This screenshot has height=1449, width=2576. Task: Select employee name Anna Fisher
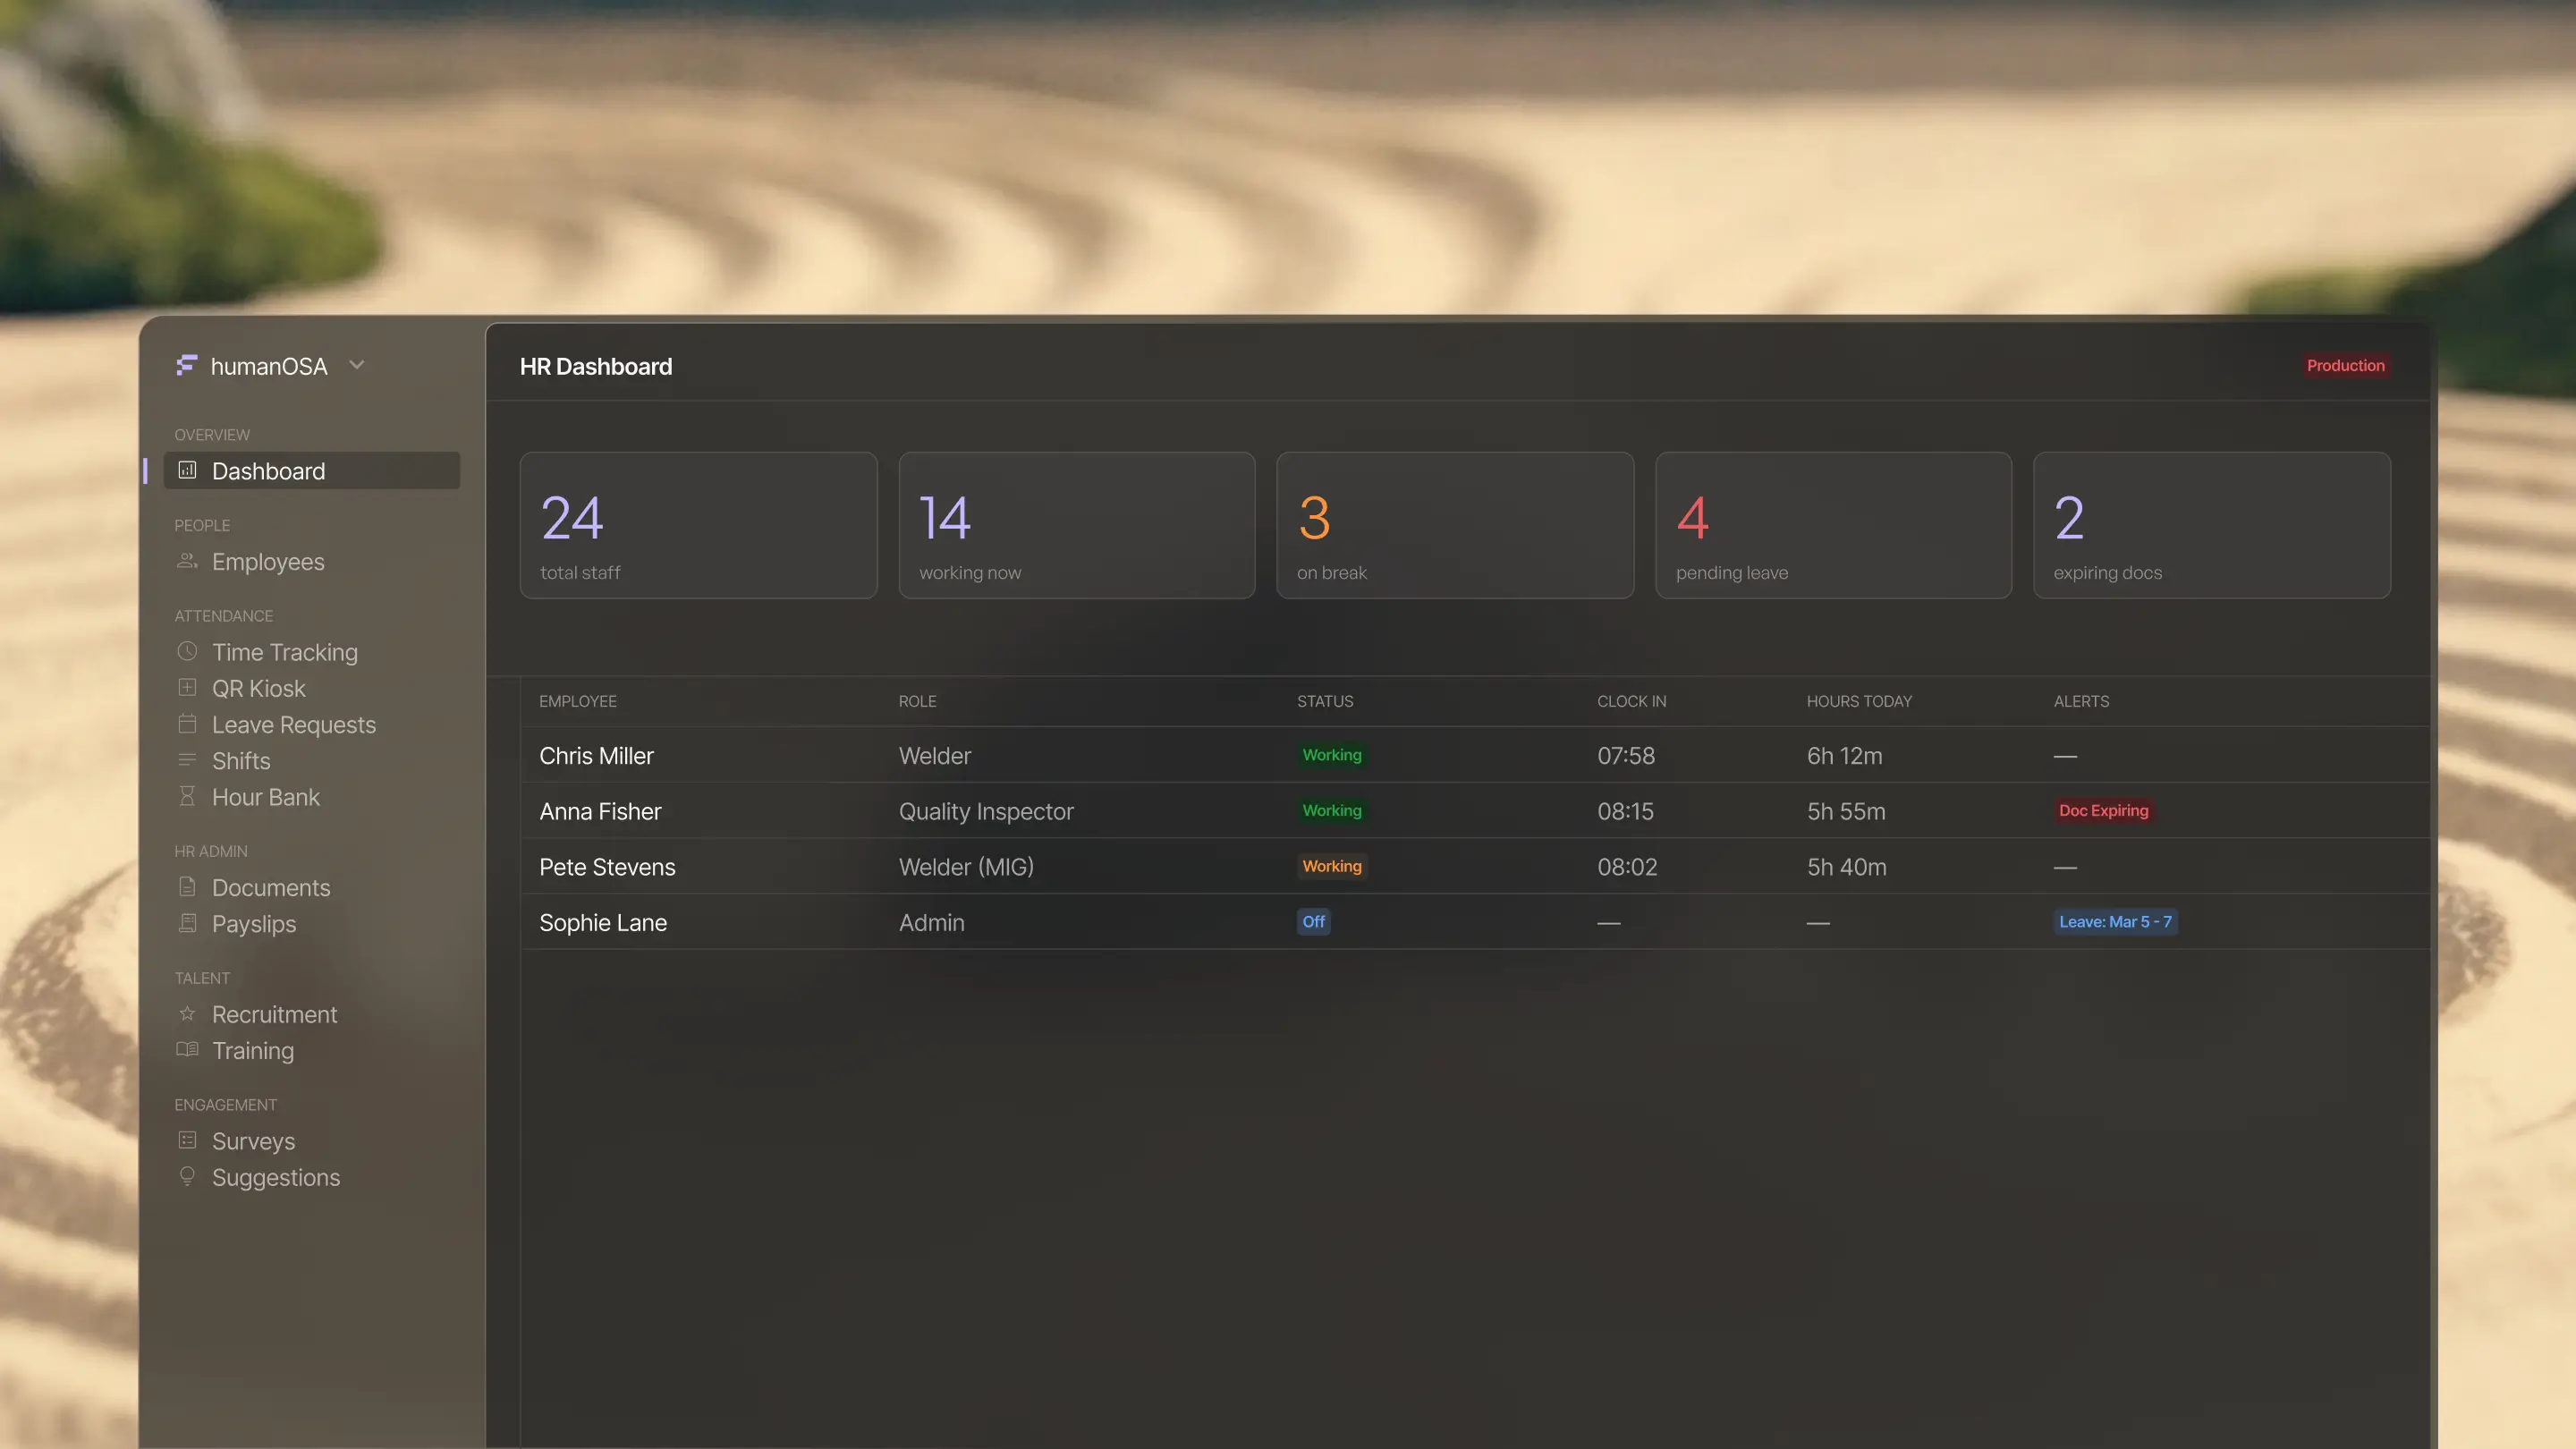(600, 811)
